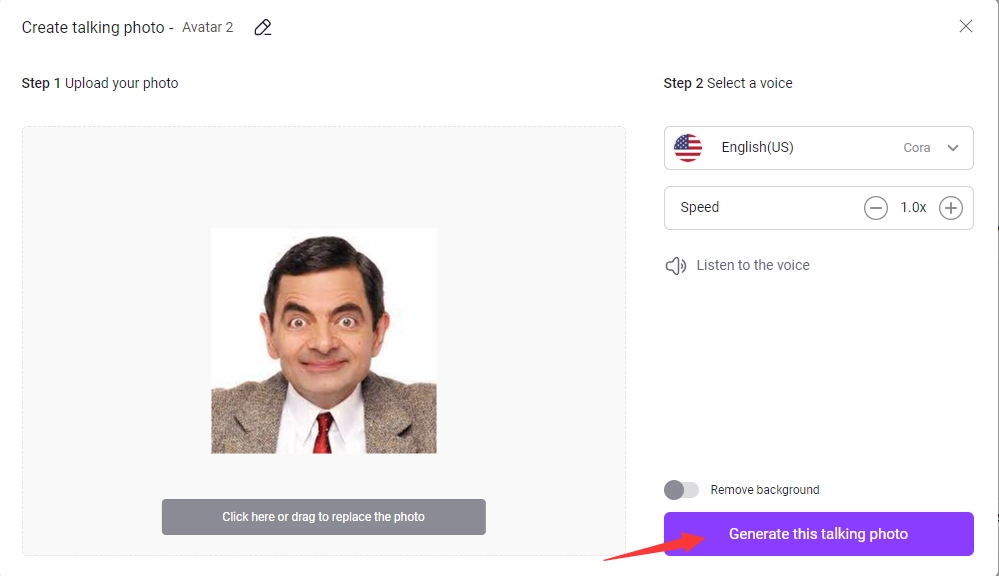The width and height of the screenshot is (999, 576).
Task: Click the speaker icon to preview voice
Action: (676, 265)
